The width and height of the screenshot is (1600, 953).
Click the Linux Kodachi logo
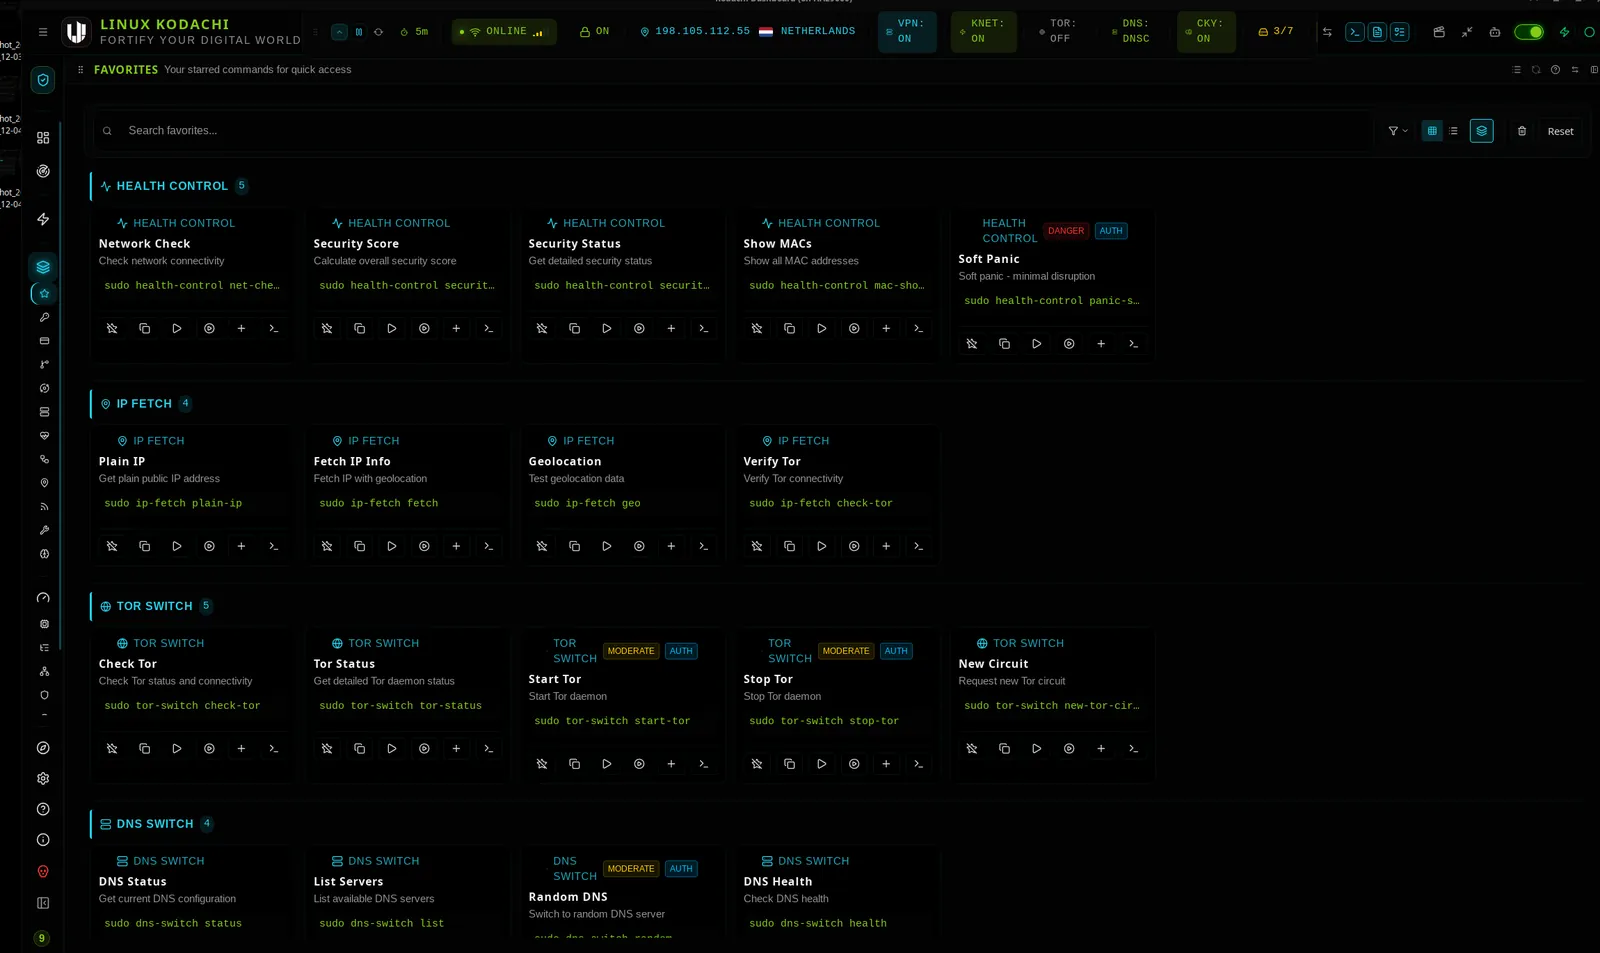(x=76, y=32)
